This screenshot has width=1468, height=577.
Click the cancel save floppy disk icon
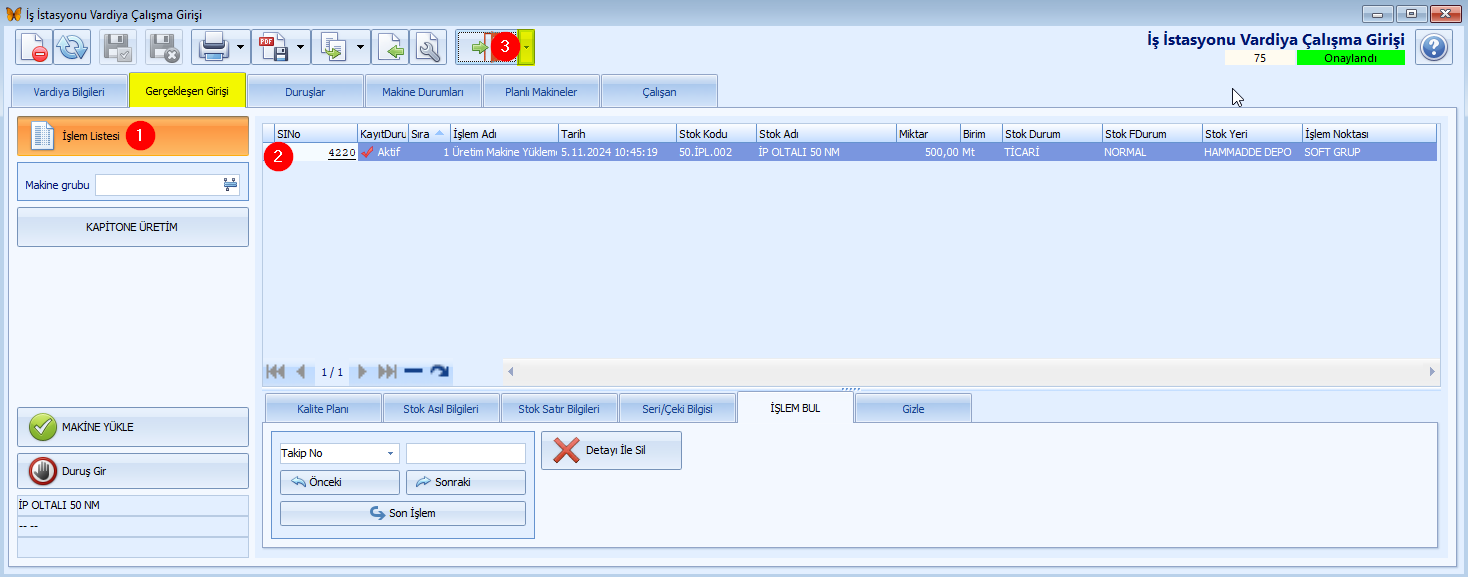(x=164, y=47)
